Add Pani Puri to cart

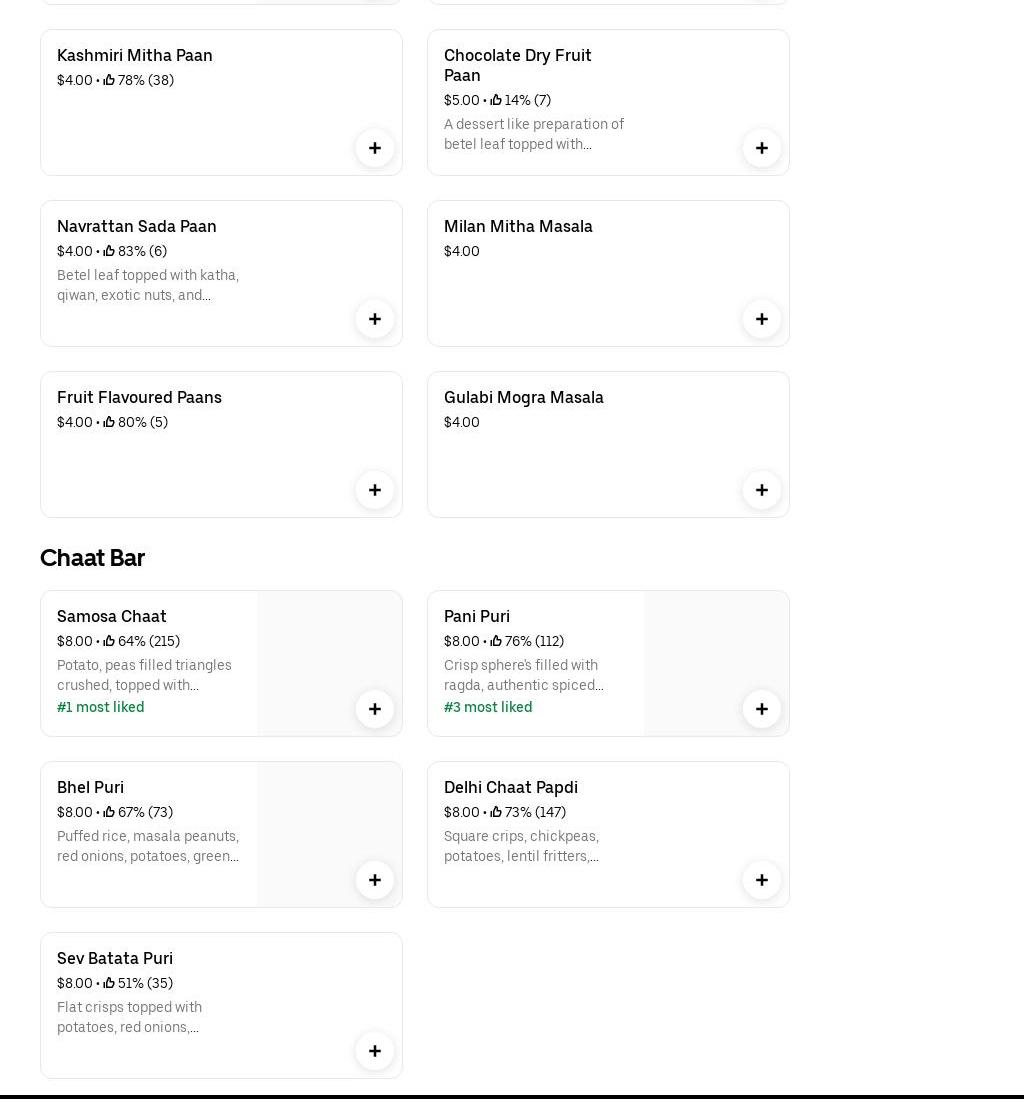coord(761,709)
